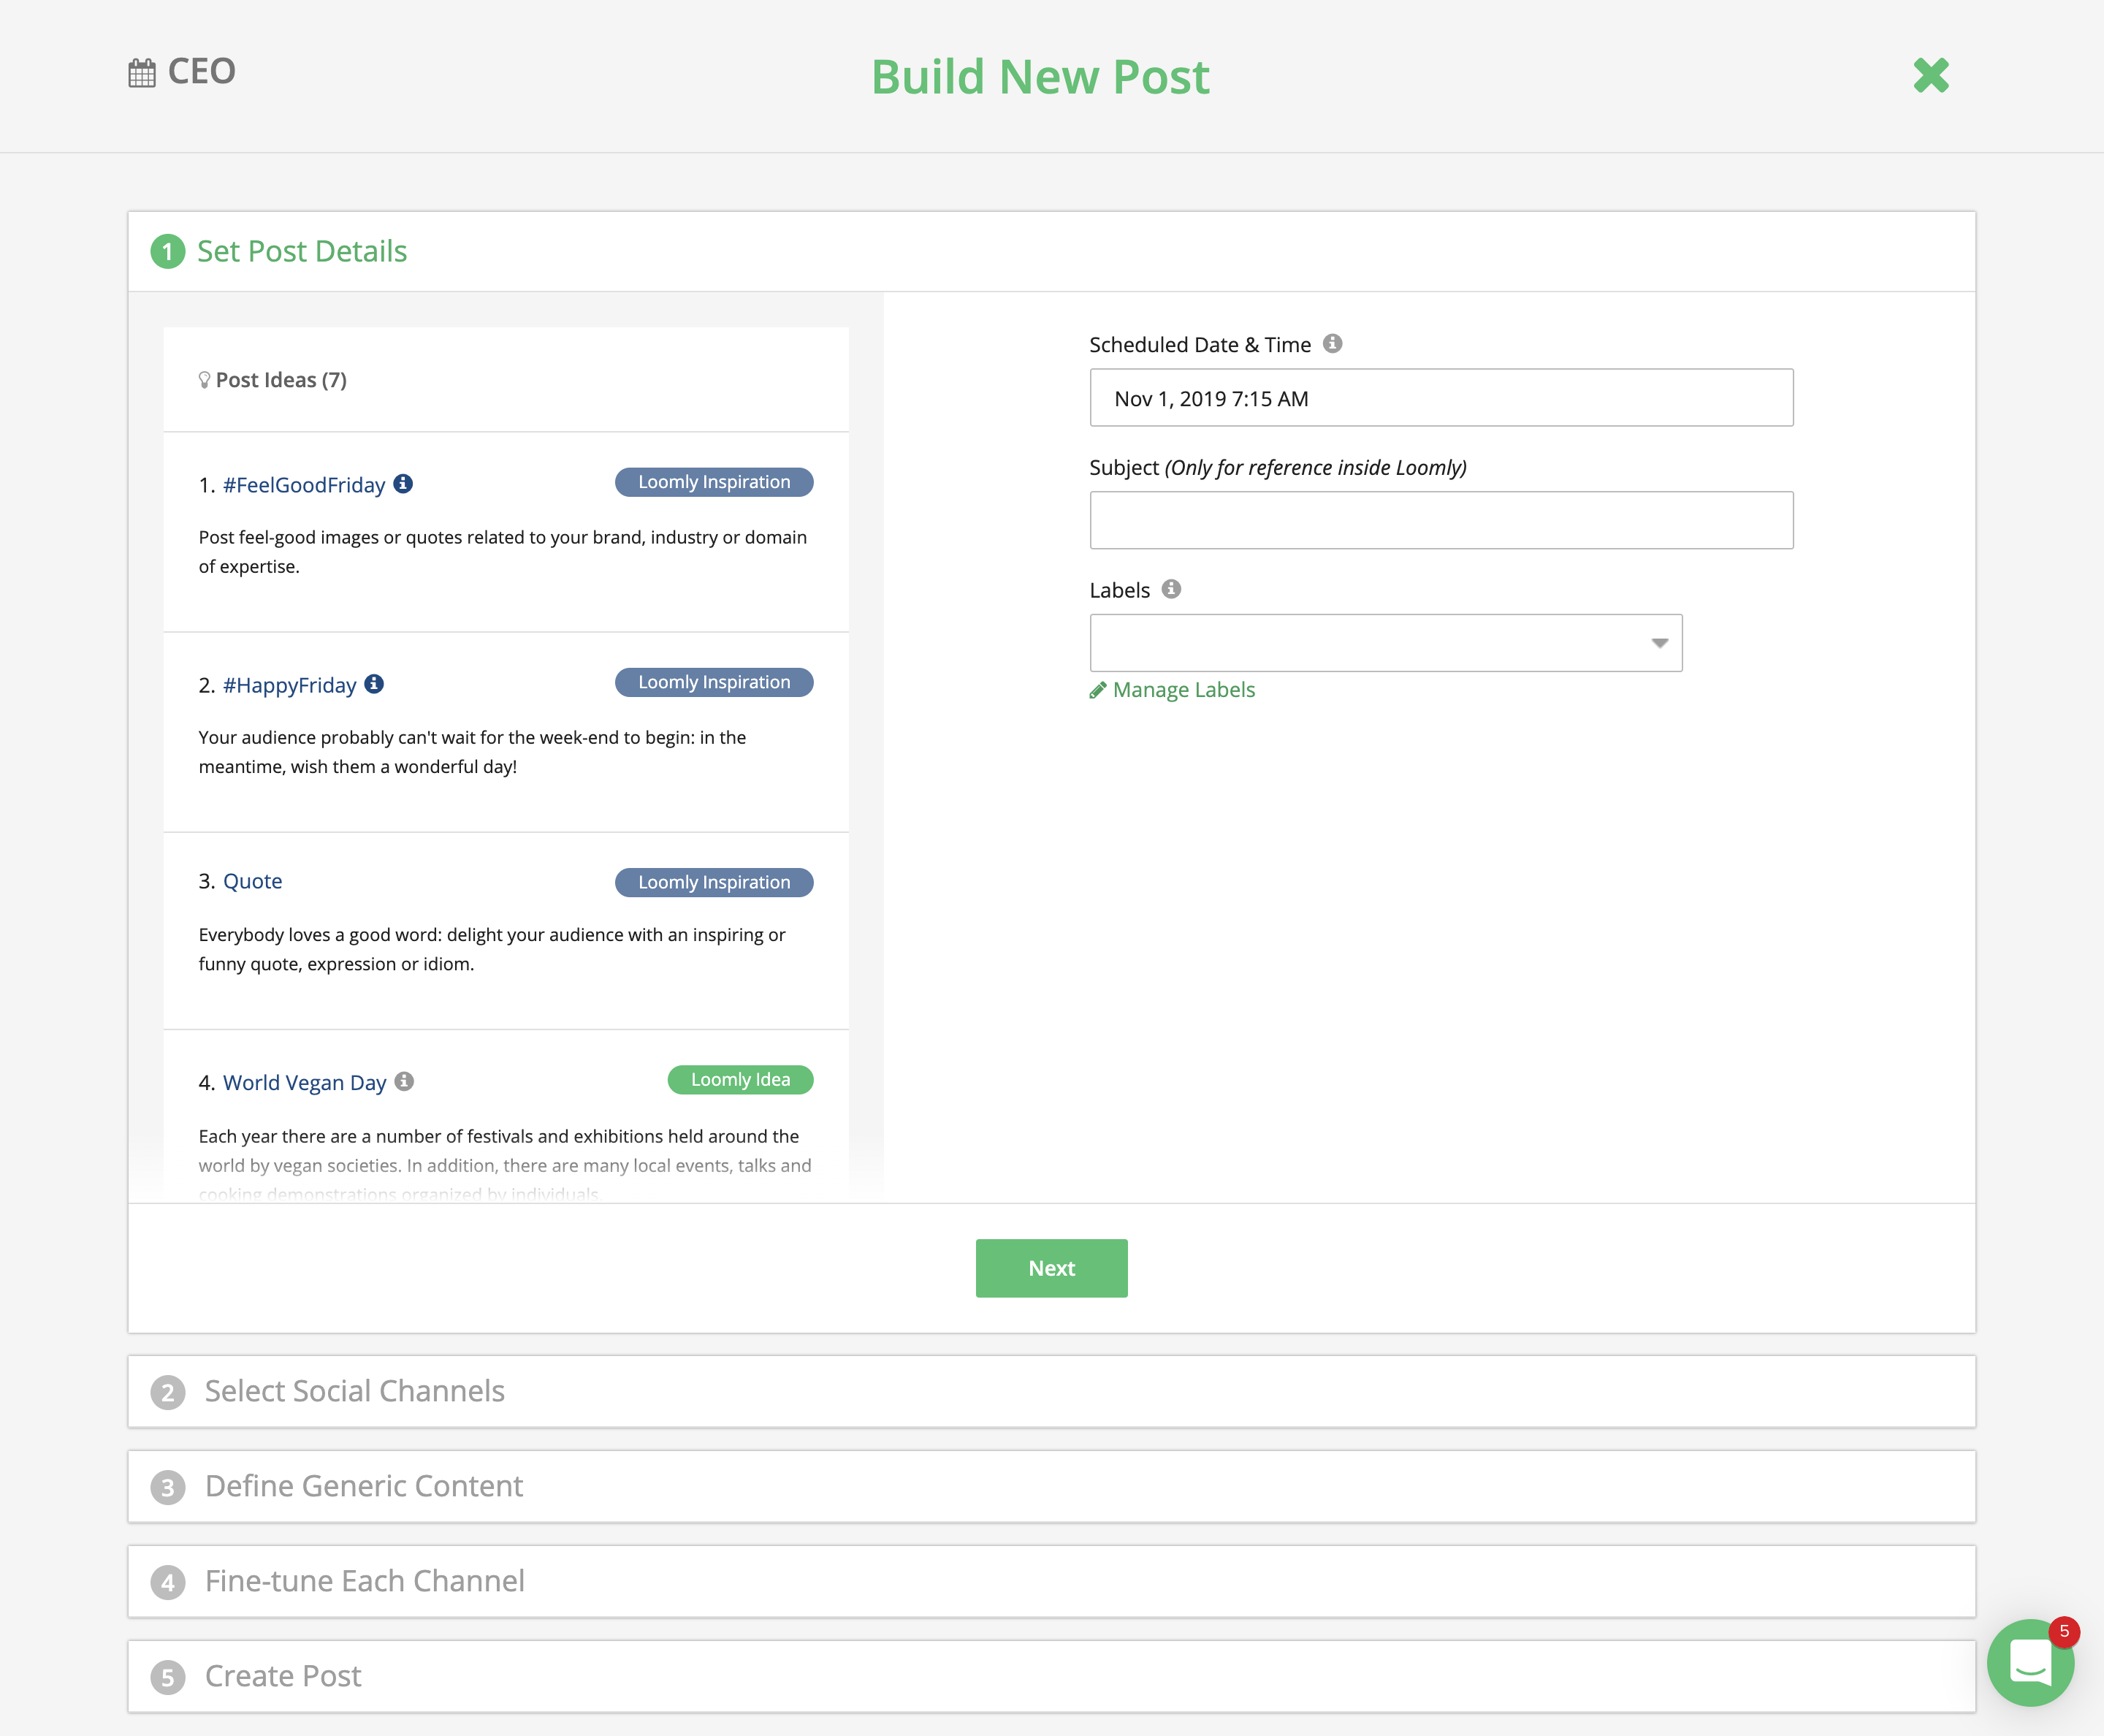Expand Define Generic Content step

point(363,1486)
